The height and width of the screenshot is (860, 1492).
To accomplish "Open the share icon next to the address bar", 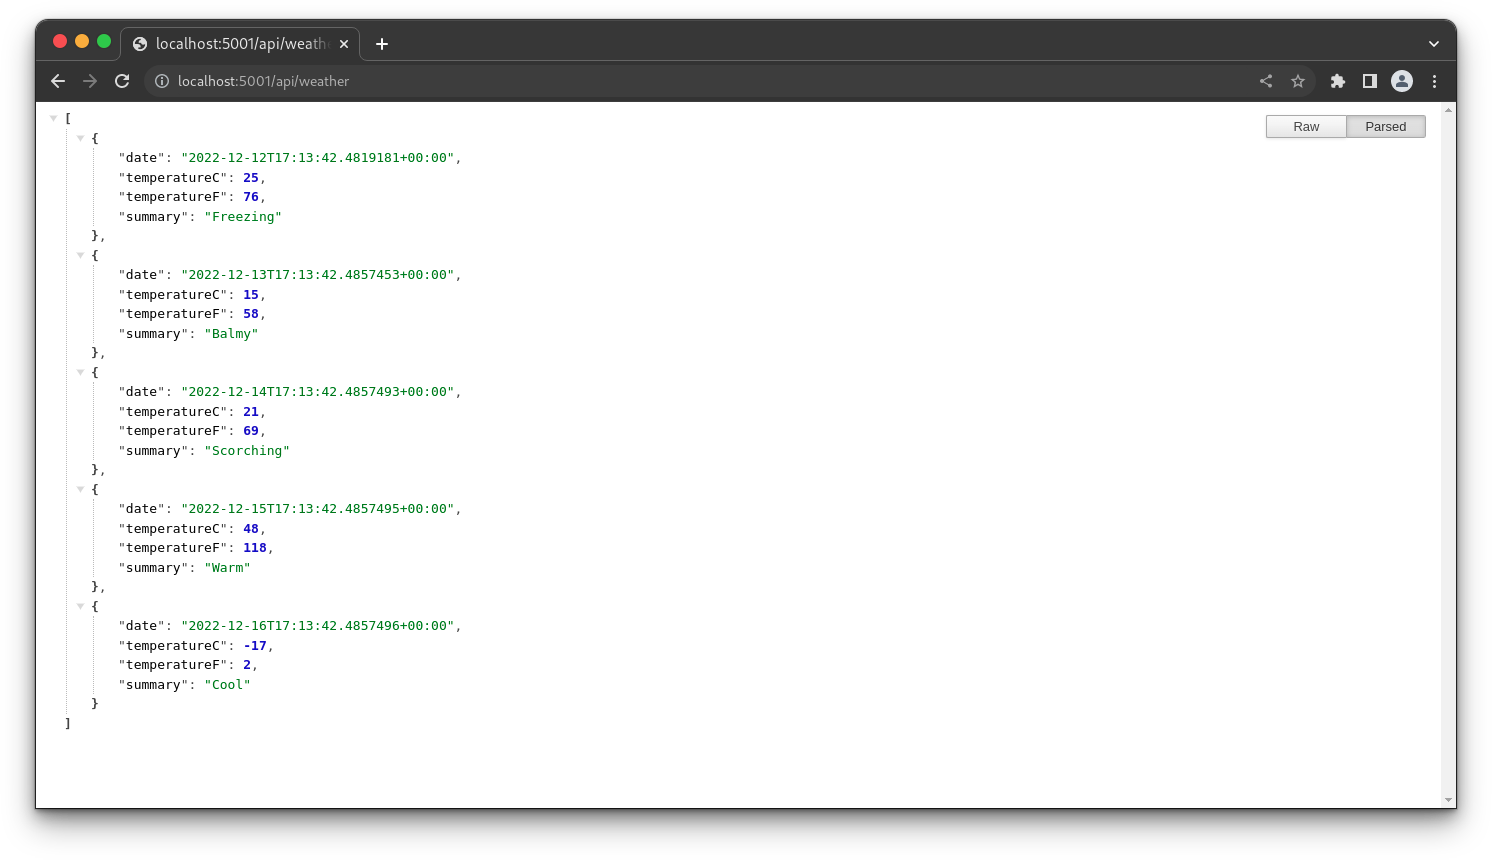I will (1265, 81).
